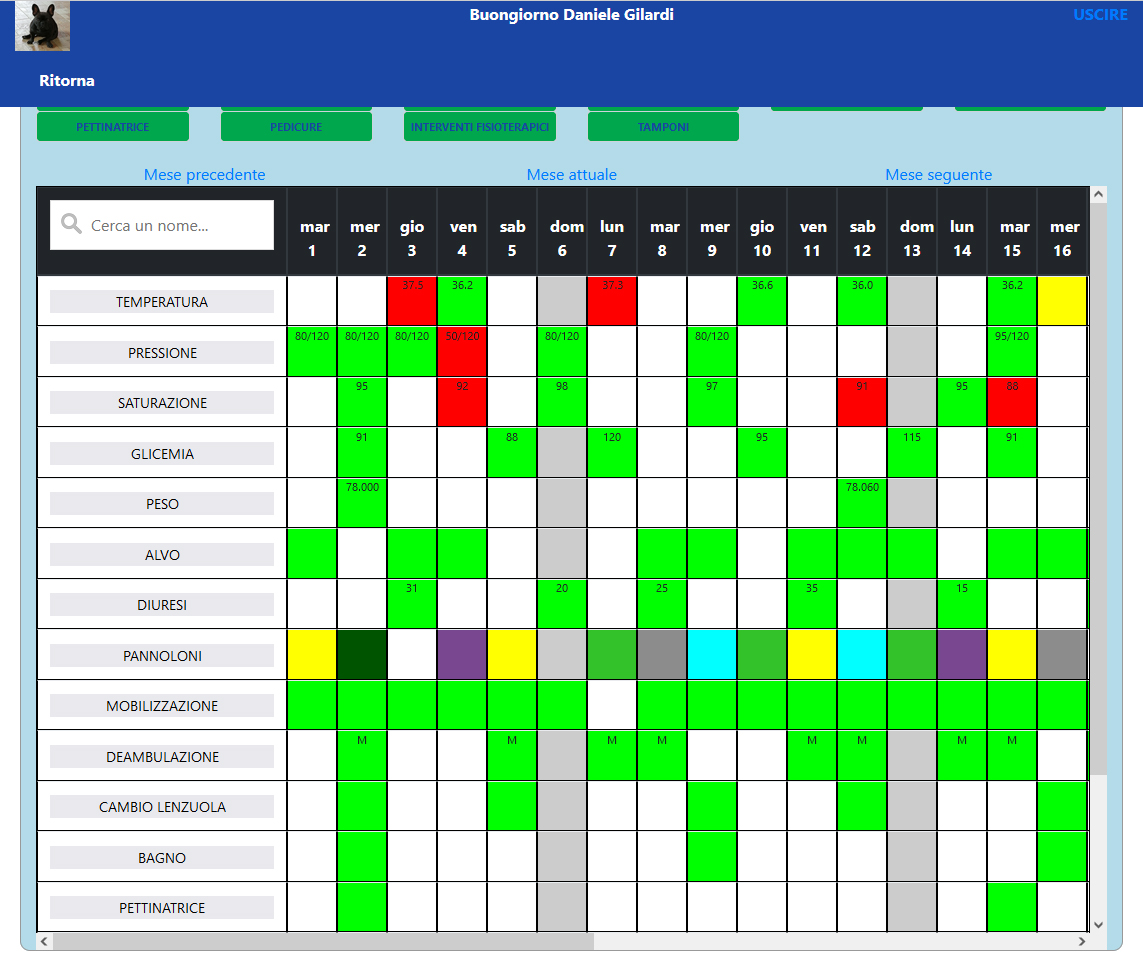Click USCIRE to log out
The height and width of the screenshot is (954, 1143).
pos(1100,15)
